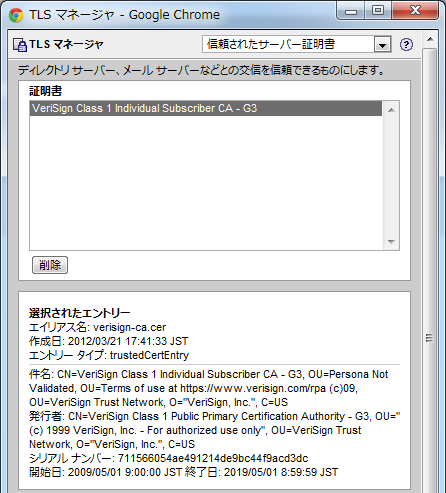Screen dimensions: 446x493
Task: Open the 信頼されたサーバー証明書 dropdown
Action: (297, 44)
